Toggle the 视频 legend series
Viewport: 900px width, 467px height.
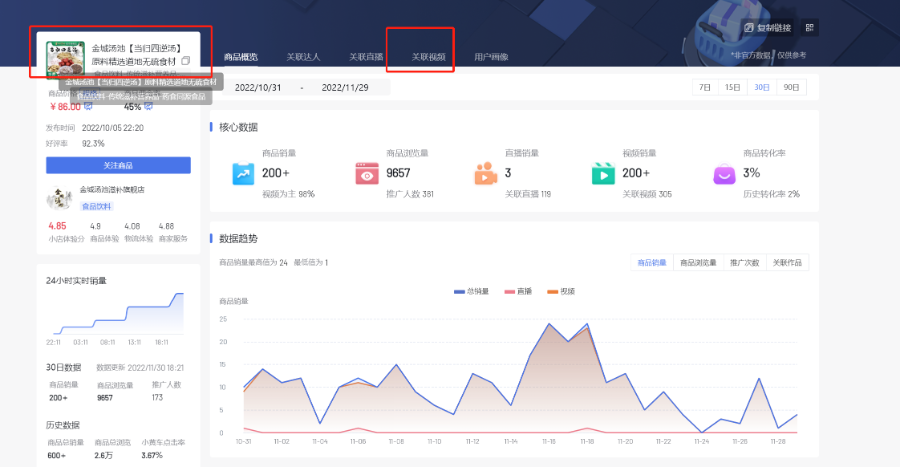point(561,291)
